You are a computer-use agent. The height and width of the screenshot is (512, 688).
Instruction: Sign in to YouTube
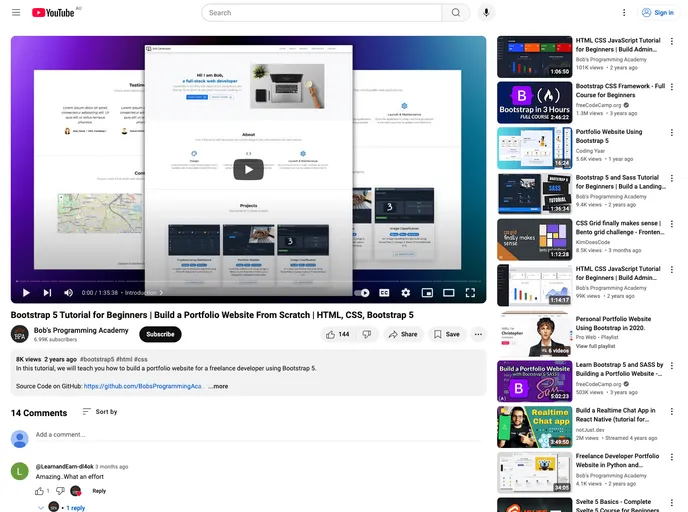pyautogui.click(x=658, y=13)
